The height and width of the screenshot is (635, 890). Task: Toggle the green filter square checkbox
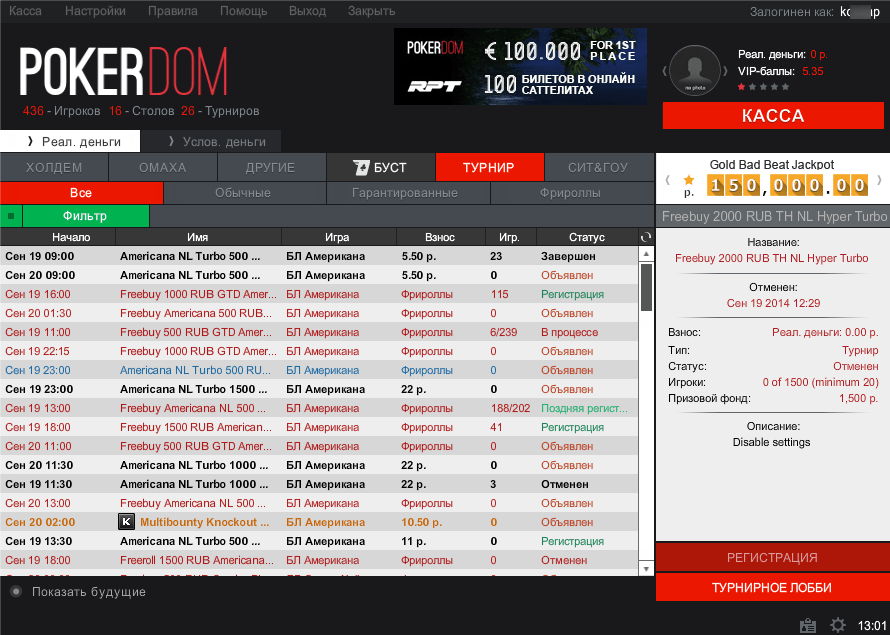coord(11,216)
